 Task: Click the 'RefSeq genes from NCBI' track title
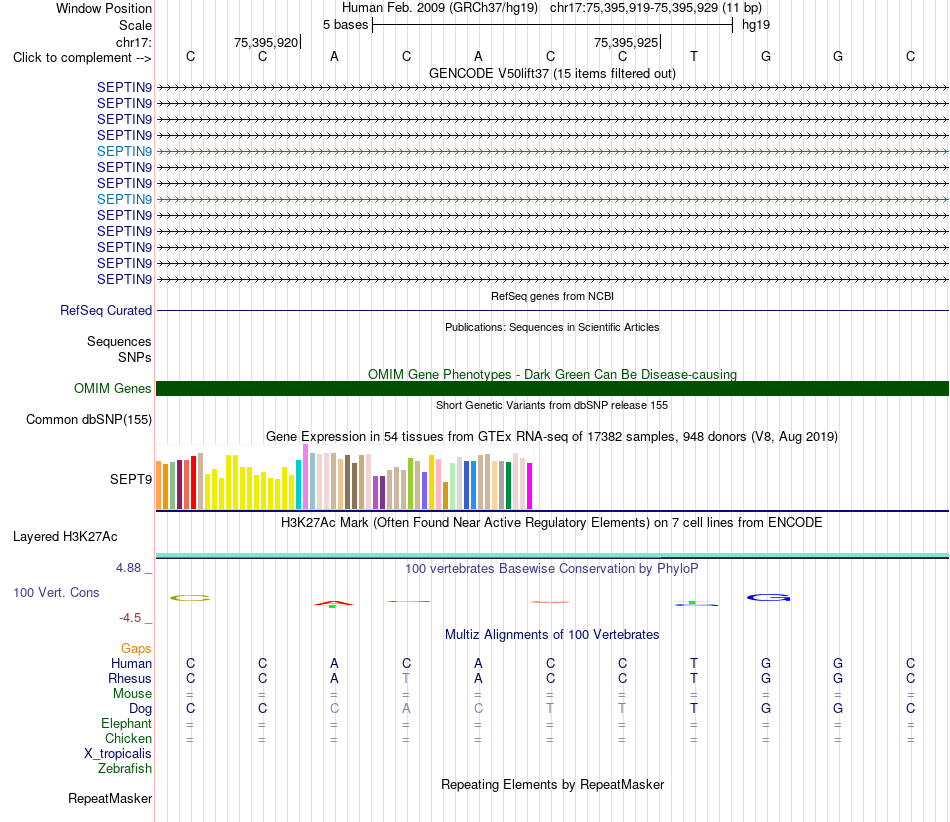point(552,296)
